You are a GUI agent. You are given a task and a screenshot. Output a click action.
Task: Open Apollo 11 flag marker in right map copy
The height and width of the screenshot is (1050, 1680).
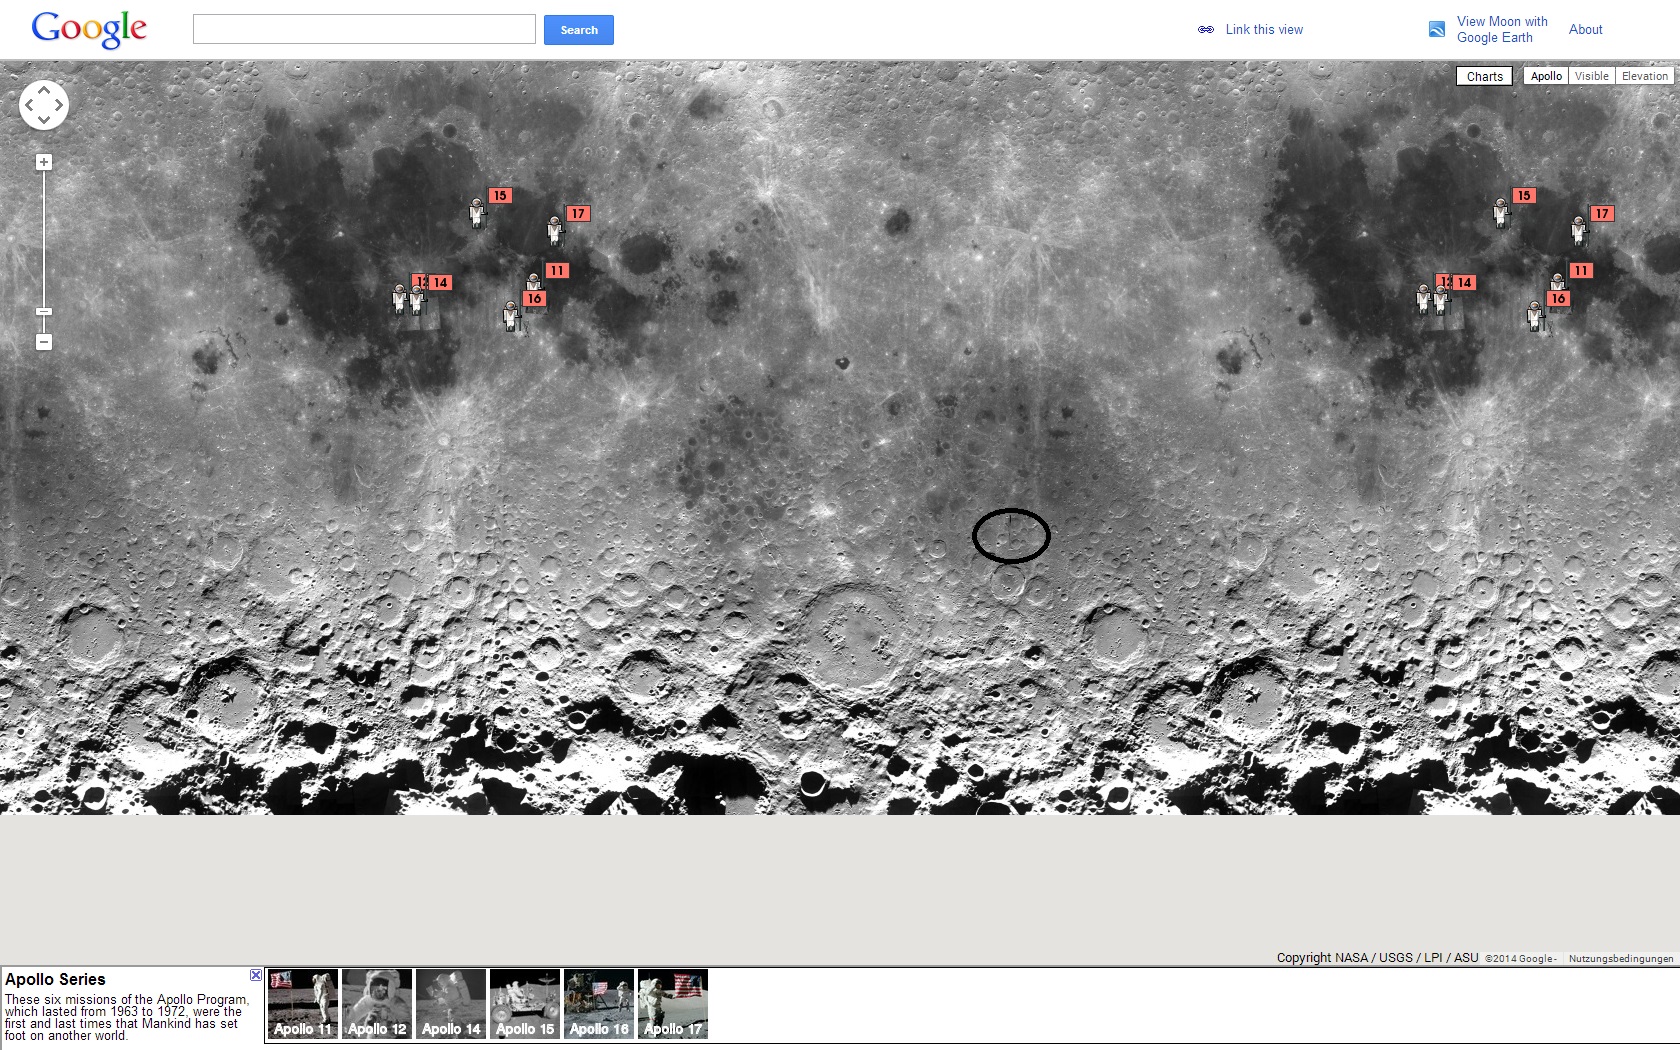point(1581,271)
